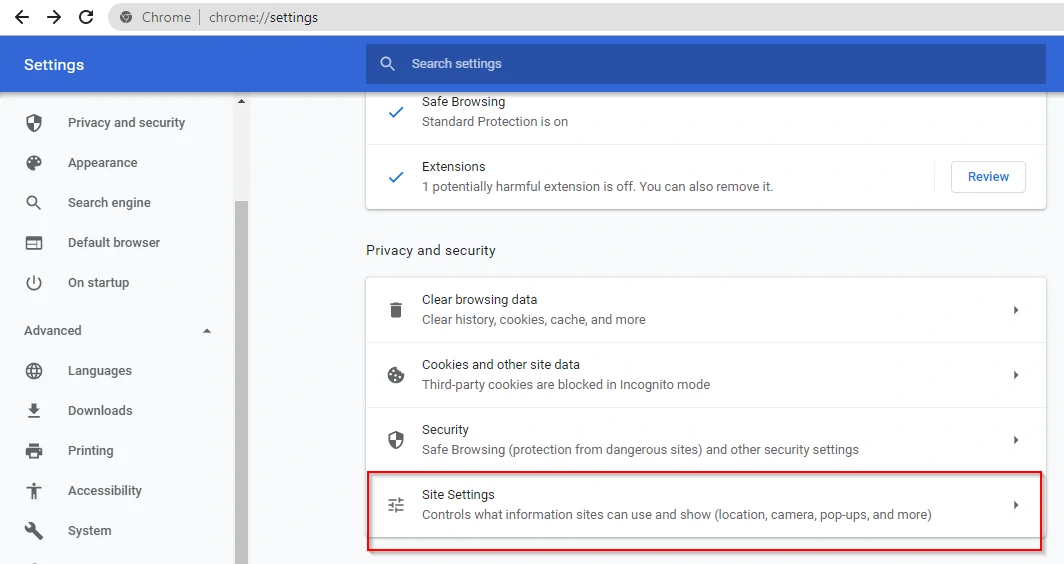Click the Languages globe icon
1064x564 pixels.
(x=34, y=371)
